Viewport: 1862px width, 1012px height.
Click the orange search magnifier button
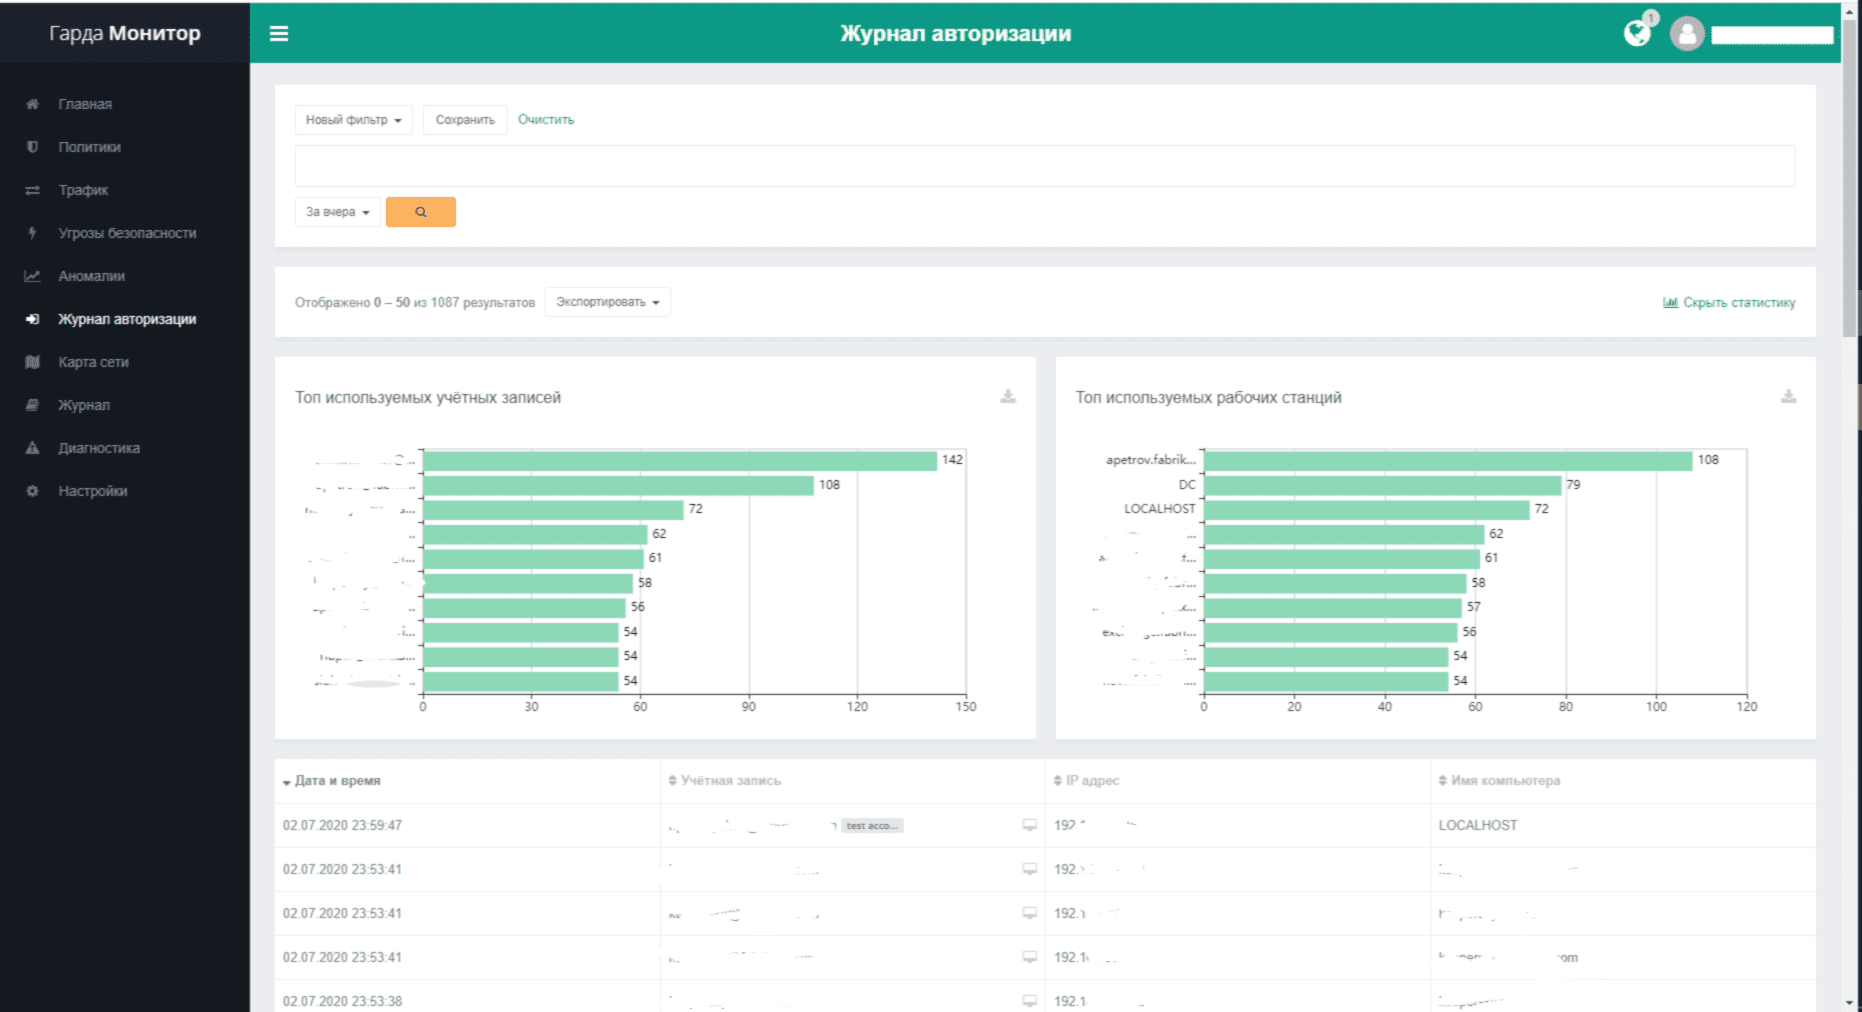pyautogui.click(x=420, y=212)
